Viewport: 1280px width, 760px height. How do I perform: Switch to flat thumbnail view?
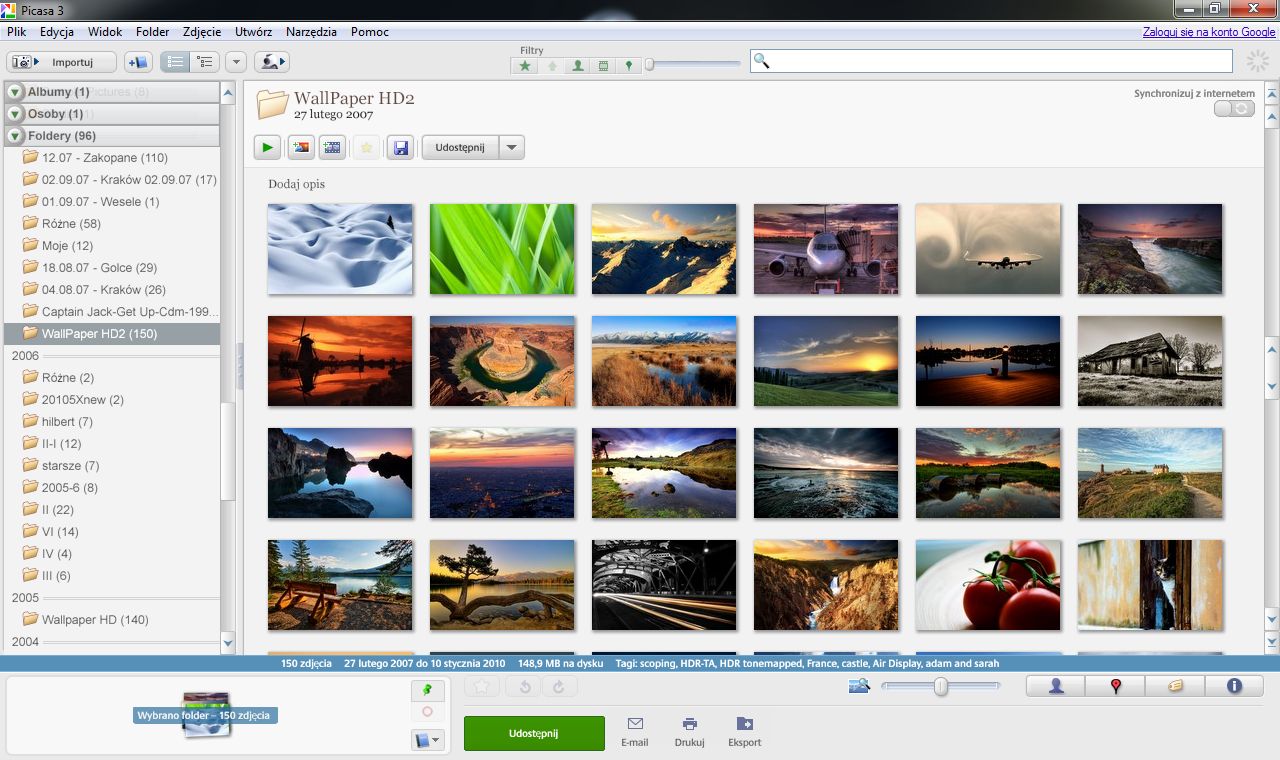click(x=175, y=62)
